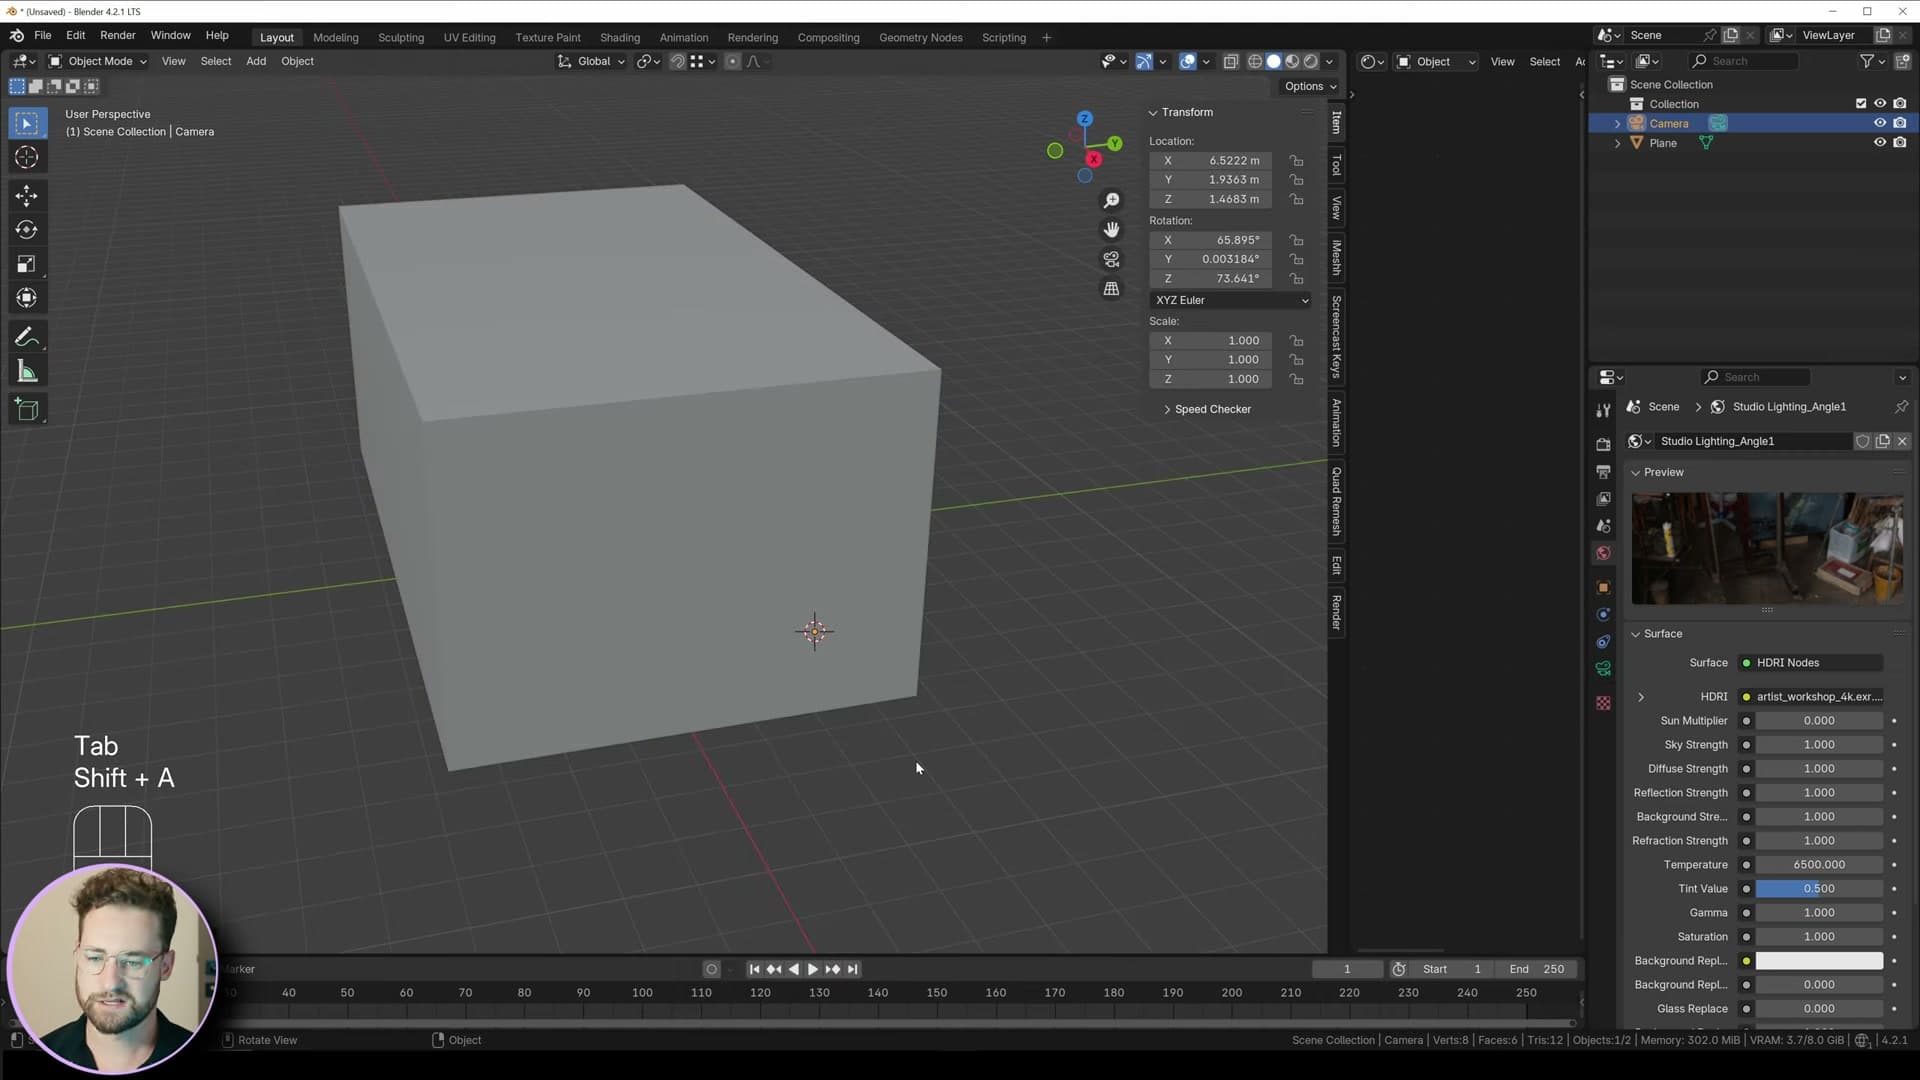The height and width of the screenshot is (1080, 1920).
Task: Lock the Scale Y transform
Action: coord(1297,360)
